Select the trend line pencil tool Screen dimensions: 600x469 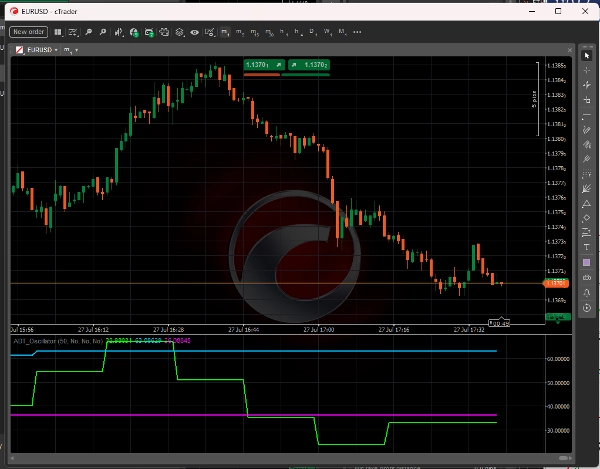587,130
